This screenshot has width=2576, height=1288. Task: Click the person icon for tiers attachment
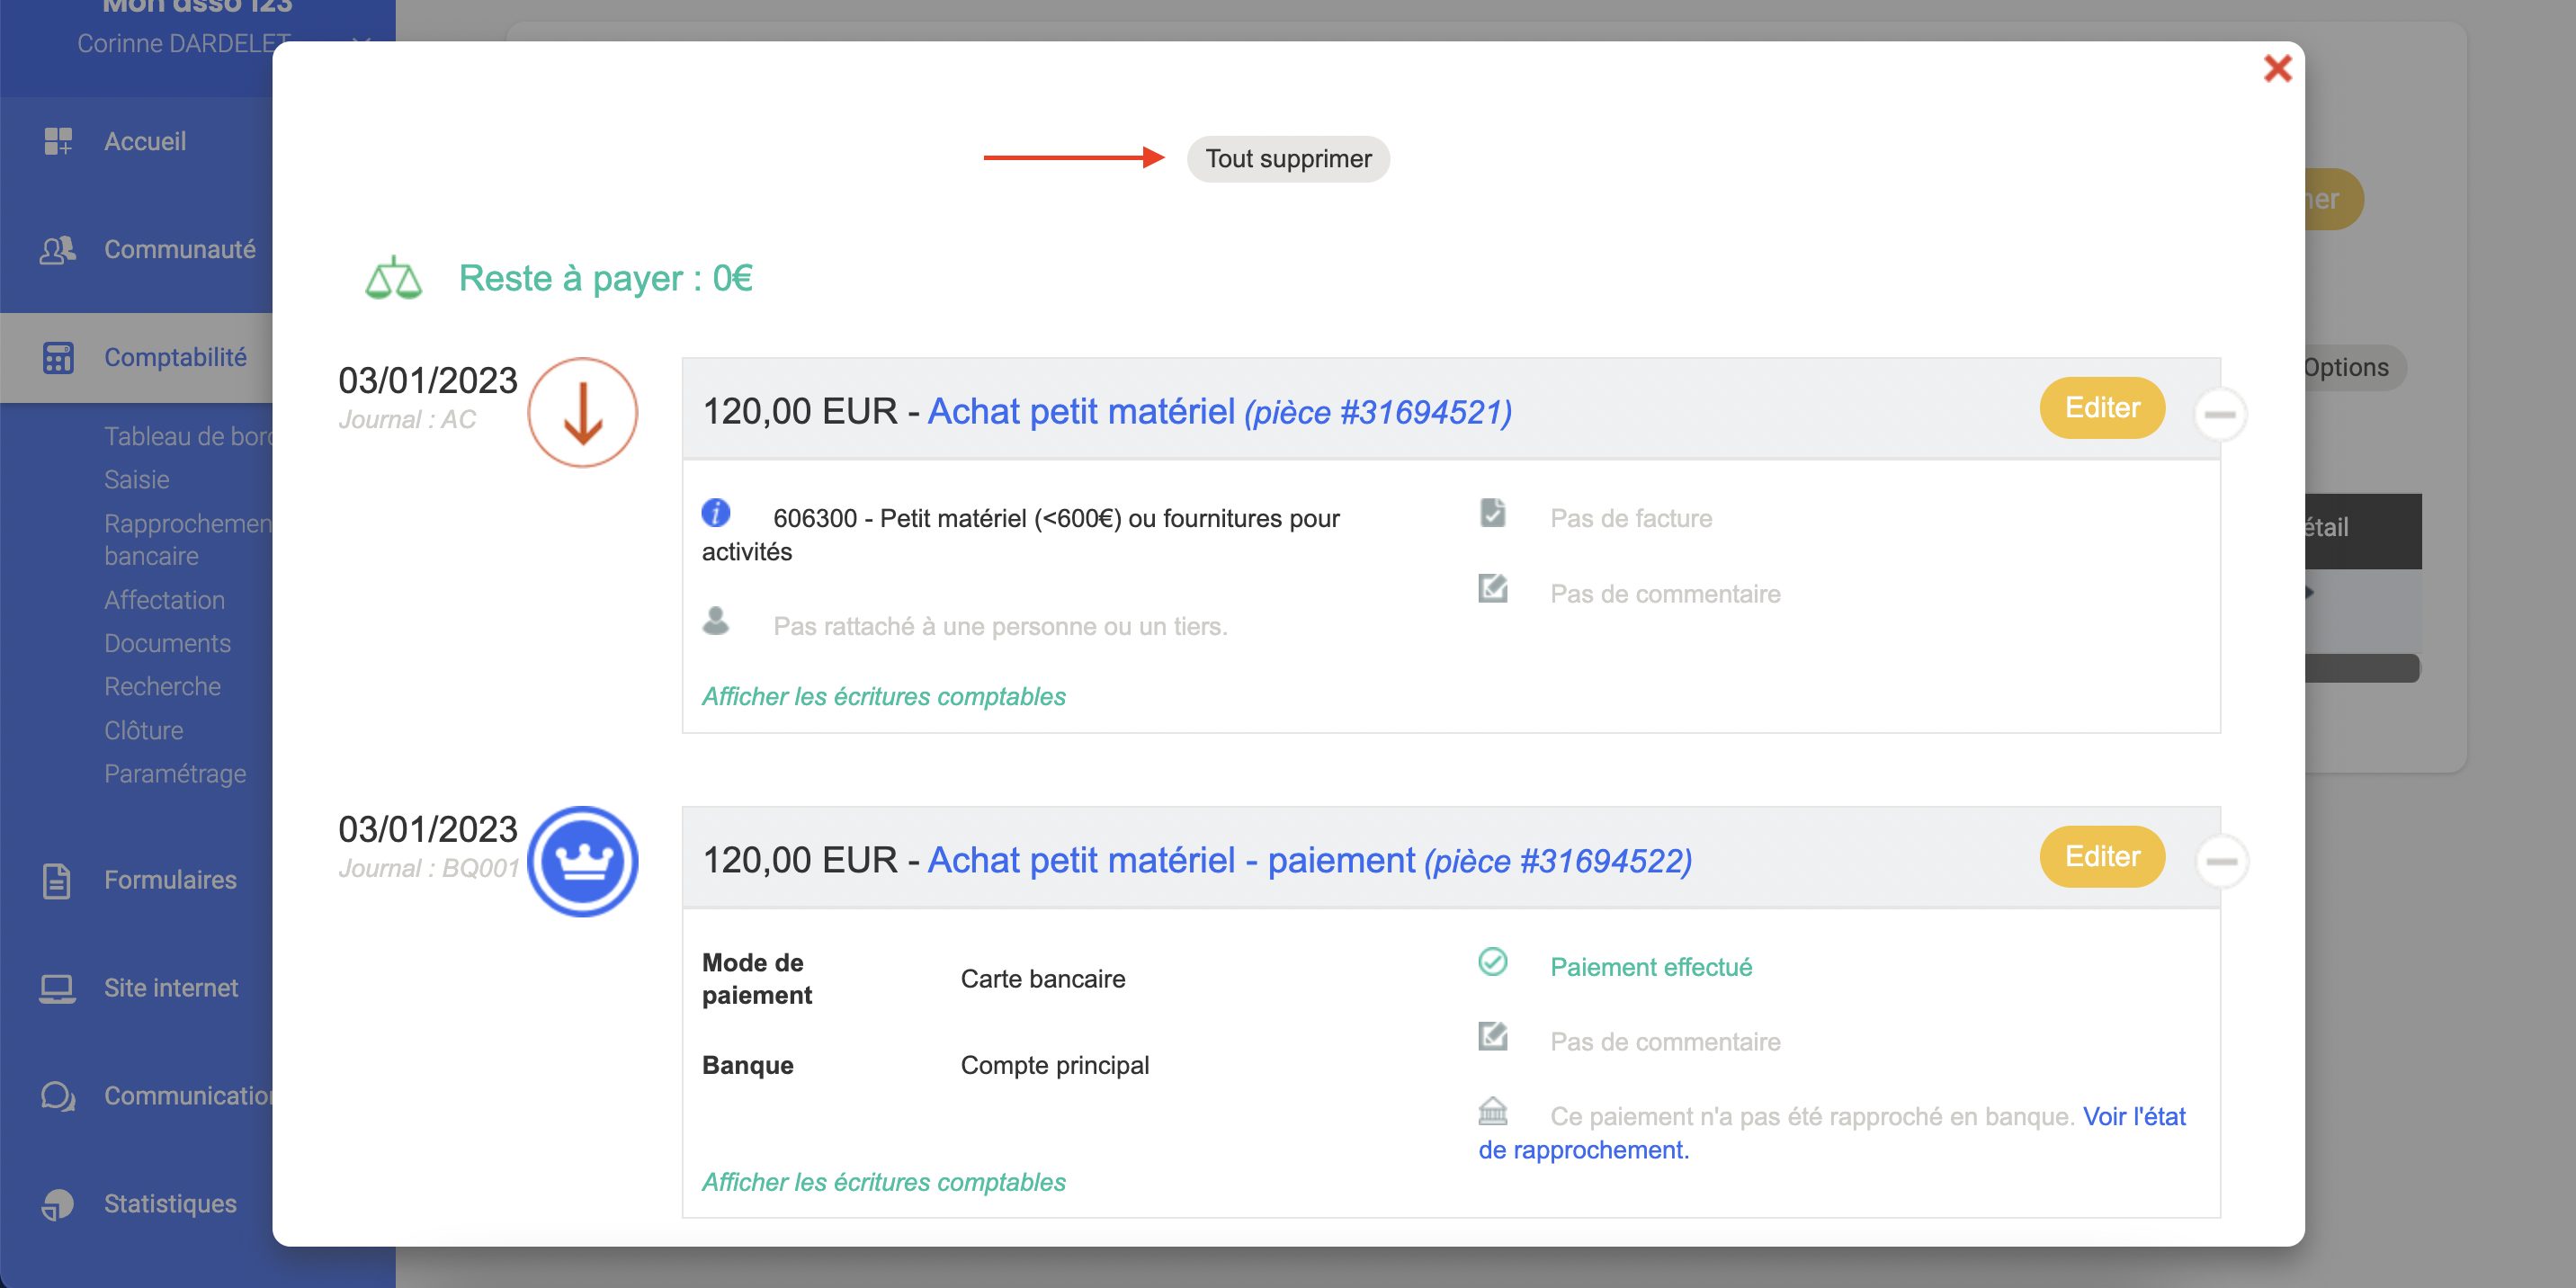click(x=715, y=621)
